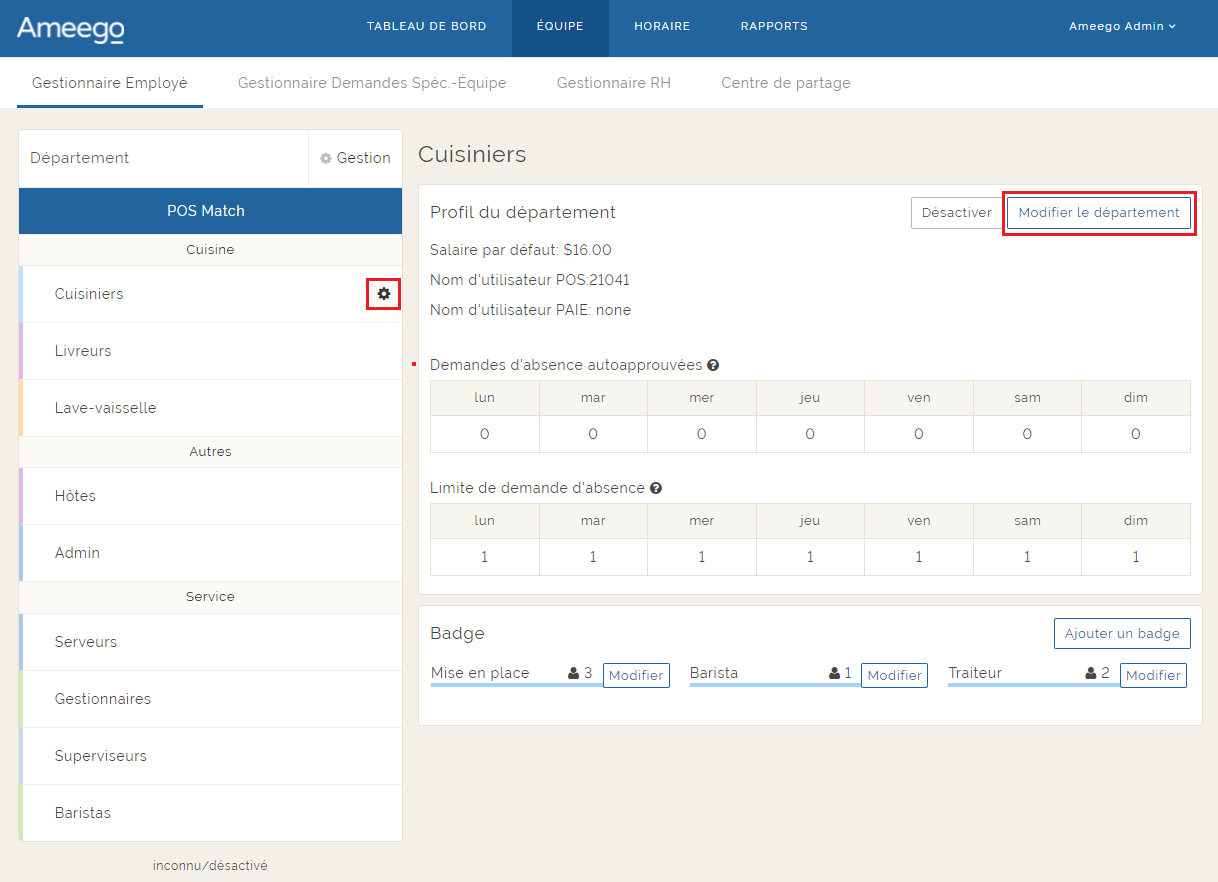This screenshot has width=1218, height=882.
Task: Click the person icon on Mise en place badge
Action: coord(574,674)
